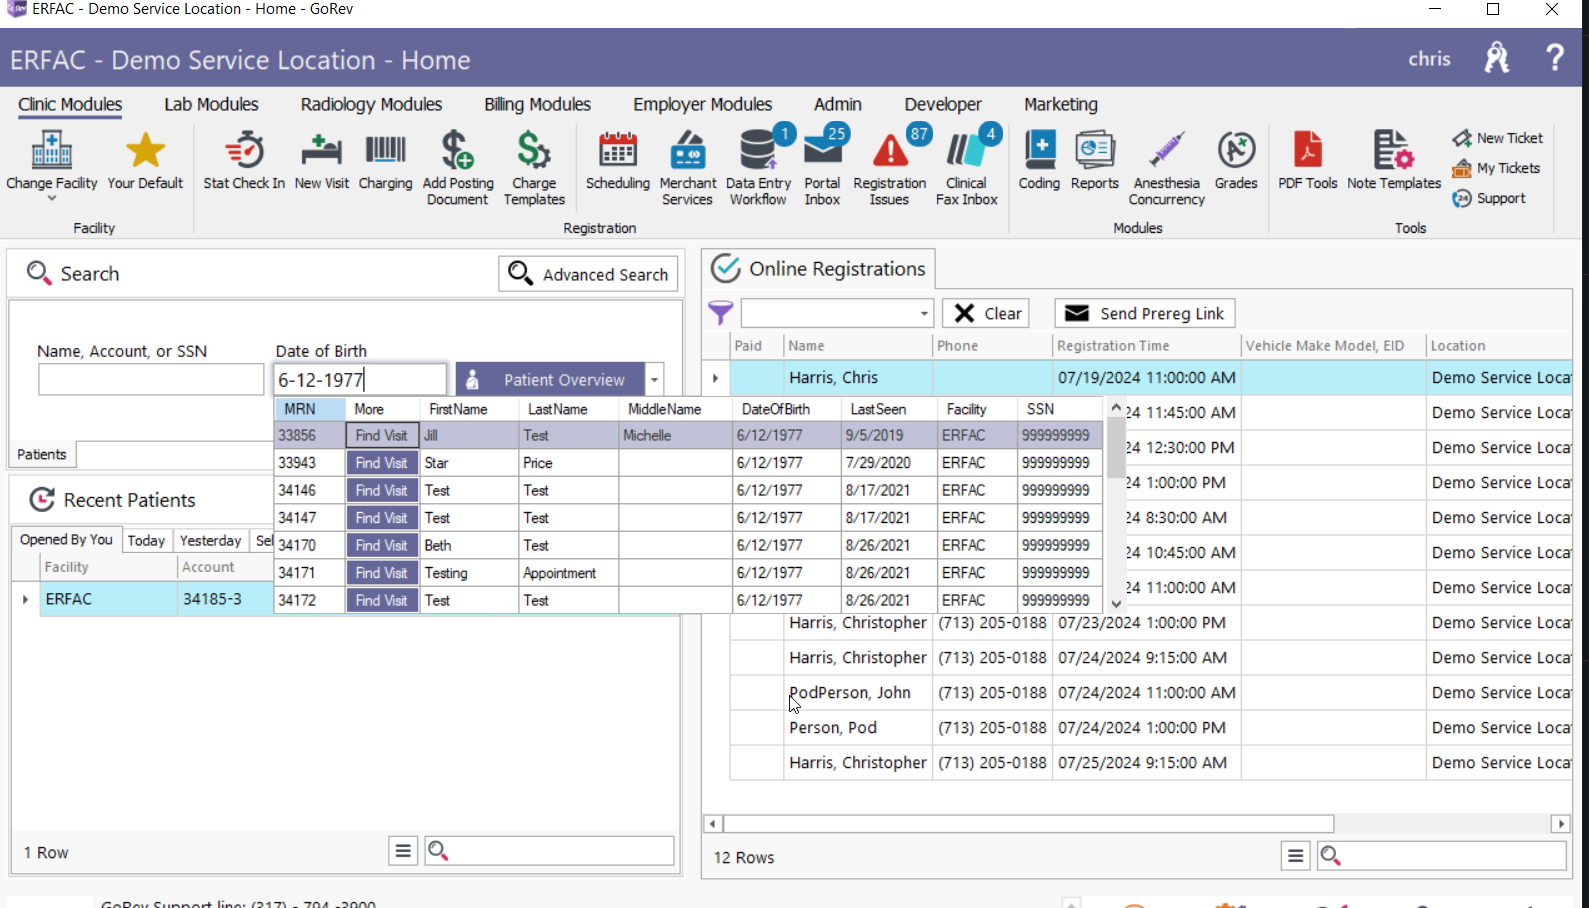Screen dimensions: 1589x908
Task: Open the Patient Overview dropdown arrow
Action: 654,380
